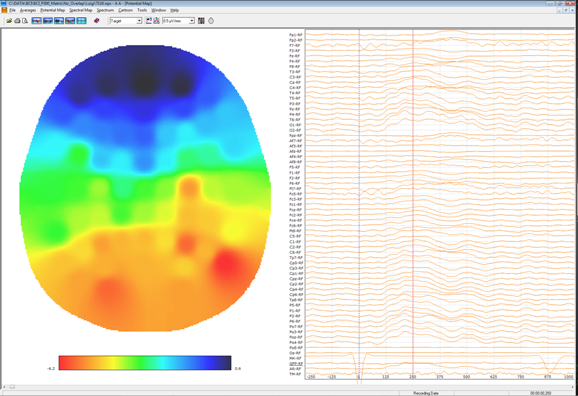The image size is (578, 396).
Task: Open the Spectral Map menu
Action: tap(81, 10)
